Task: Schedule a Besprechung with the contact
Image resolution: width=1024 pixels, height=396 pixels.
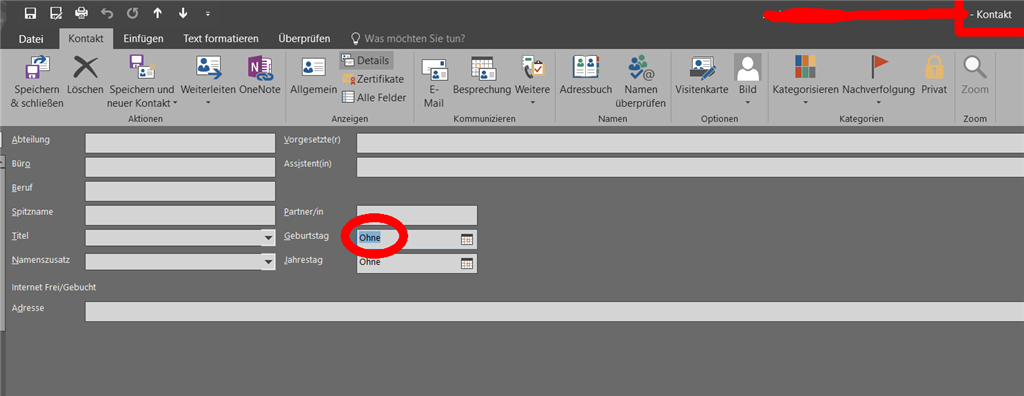Action: [x=482, y=75]
